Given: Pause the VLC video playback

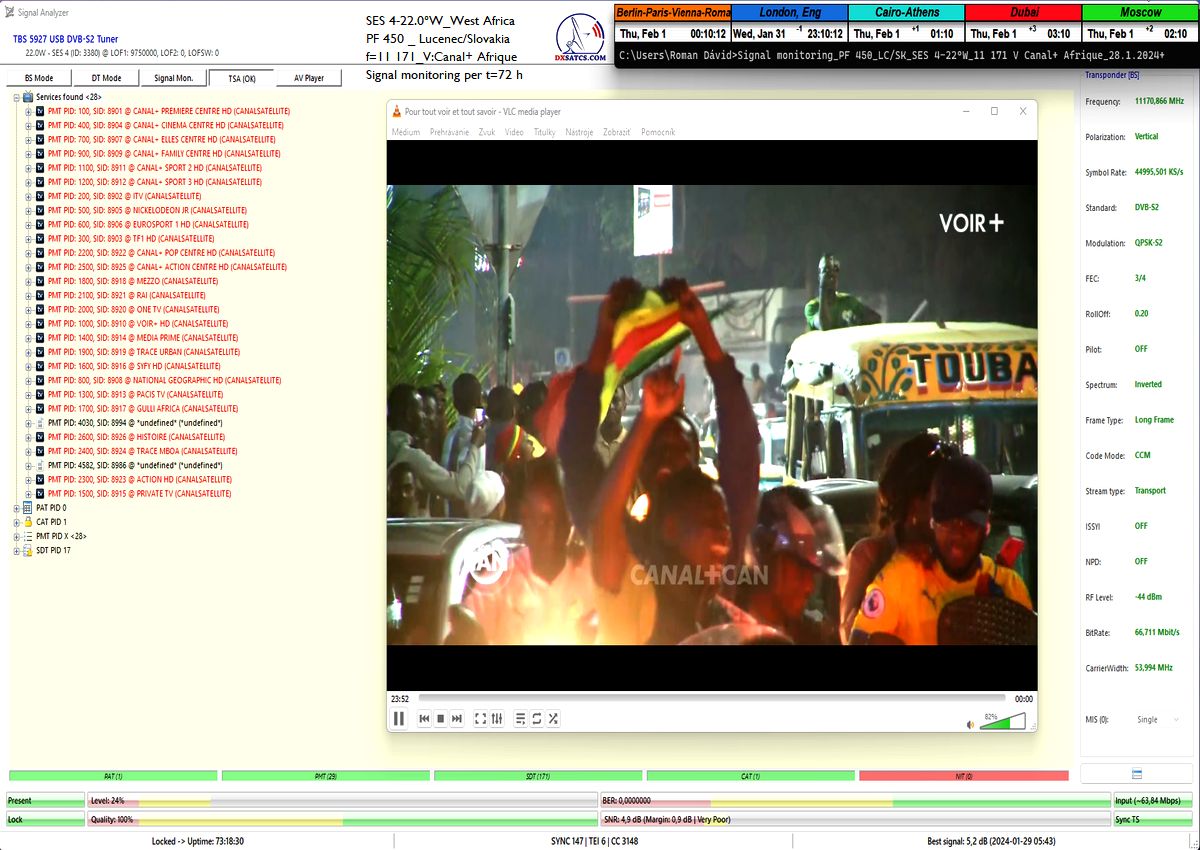Looking at the screenshot, I should click(399, 718).
